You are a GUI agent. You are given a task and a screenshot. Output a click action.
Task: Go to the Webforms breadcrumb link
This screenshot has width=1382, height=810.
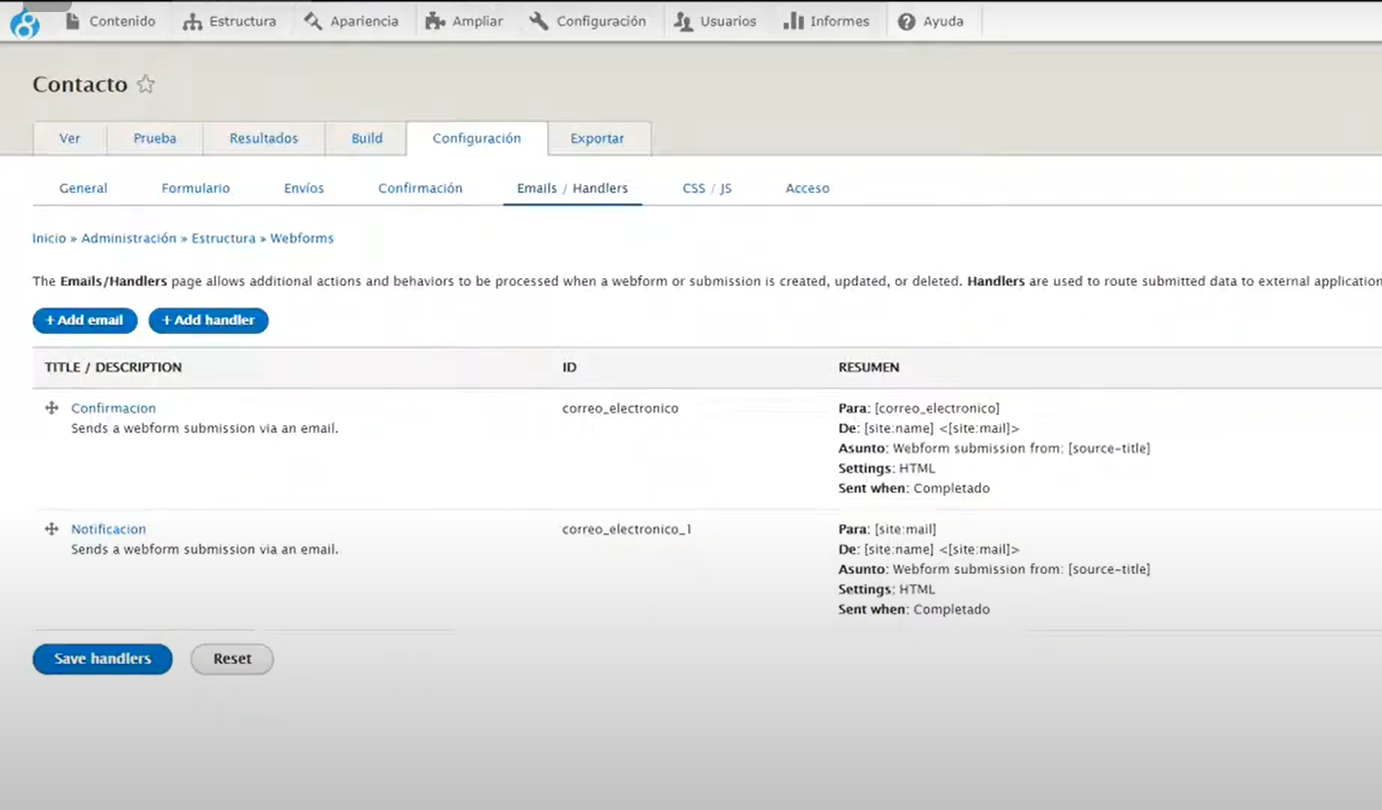(x=302, y=238)
